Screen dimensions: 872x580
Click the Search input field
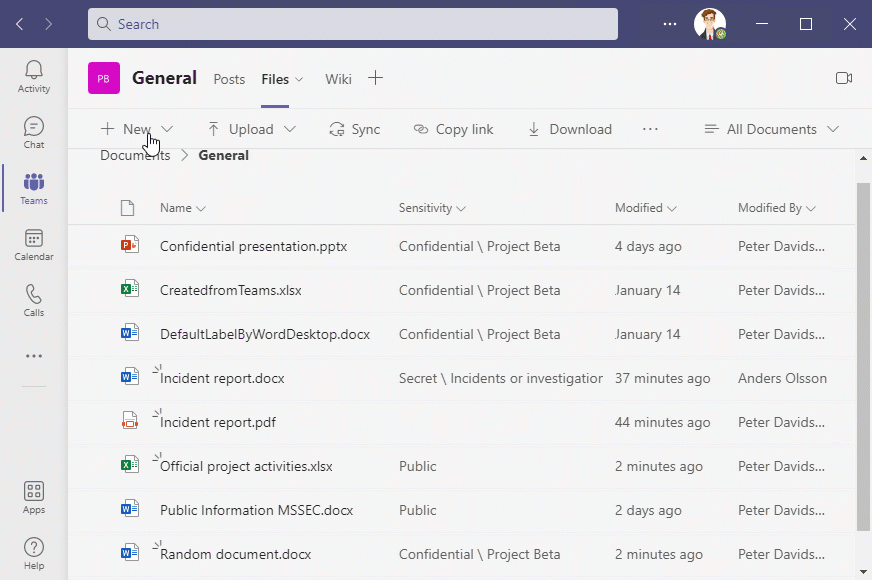coord(352,24)
